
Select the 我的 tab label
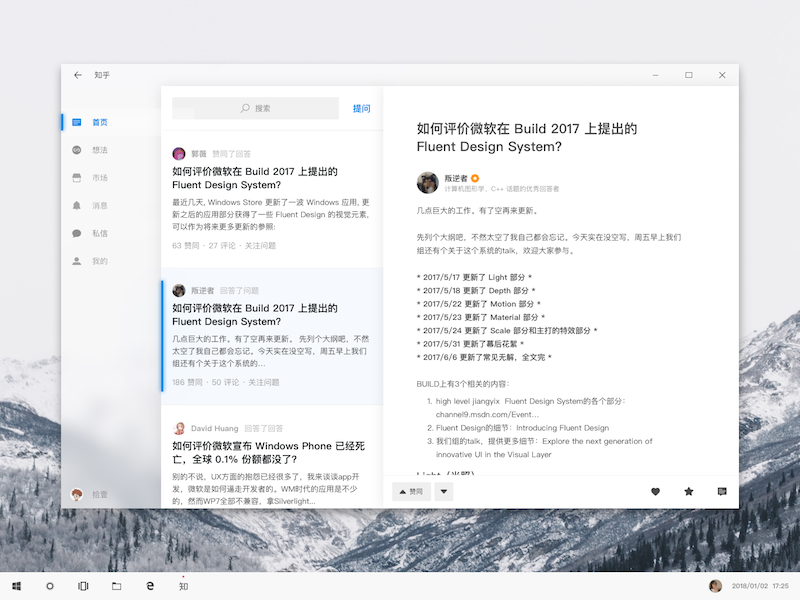pyautogui.click(x=100, y=261)
